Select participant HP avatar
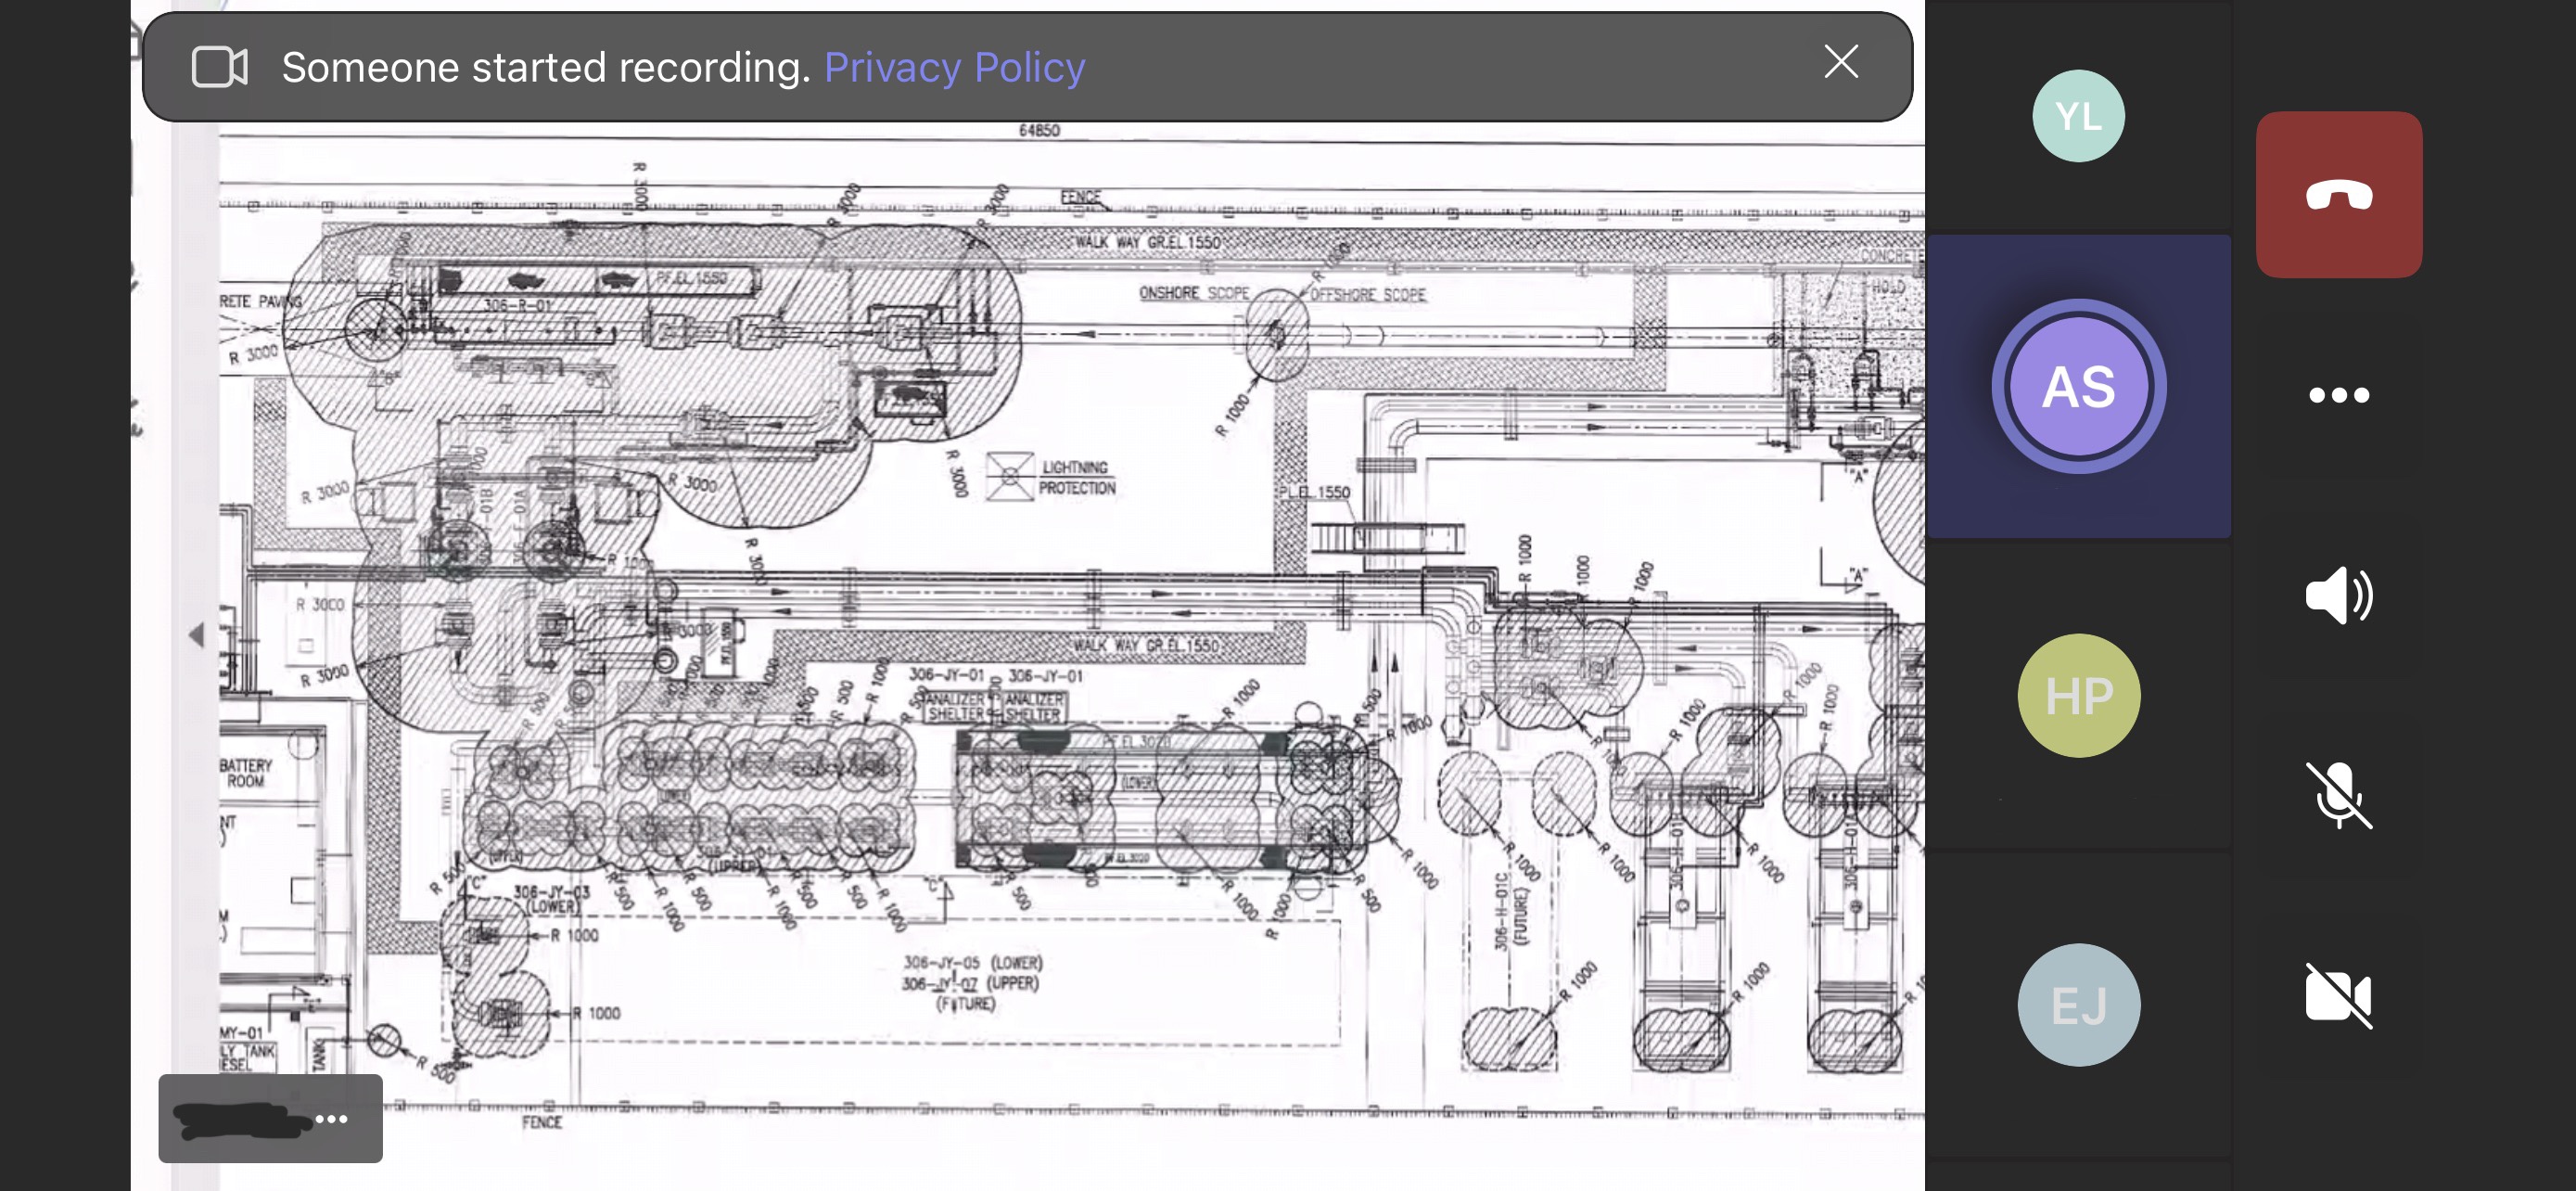Screen dimensions: 2576x1191 pyautogui.click(x=2078, y=695)
